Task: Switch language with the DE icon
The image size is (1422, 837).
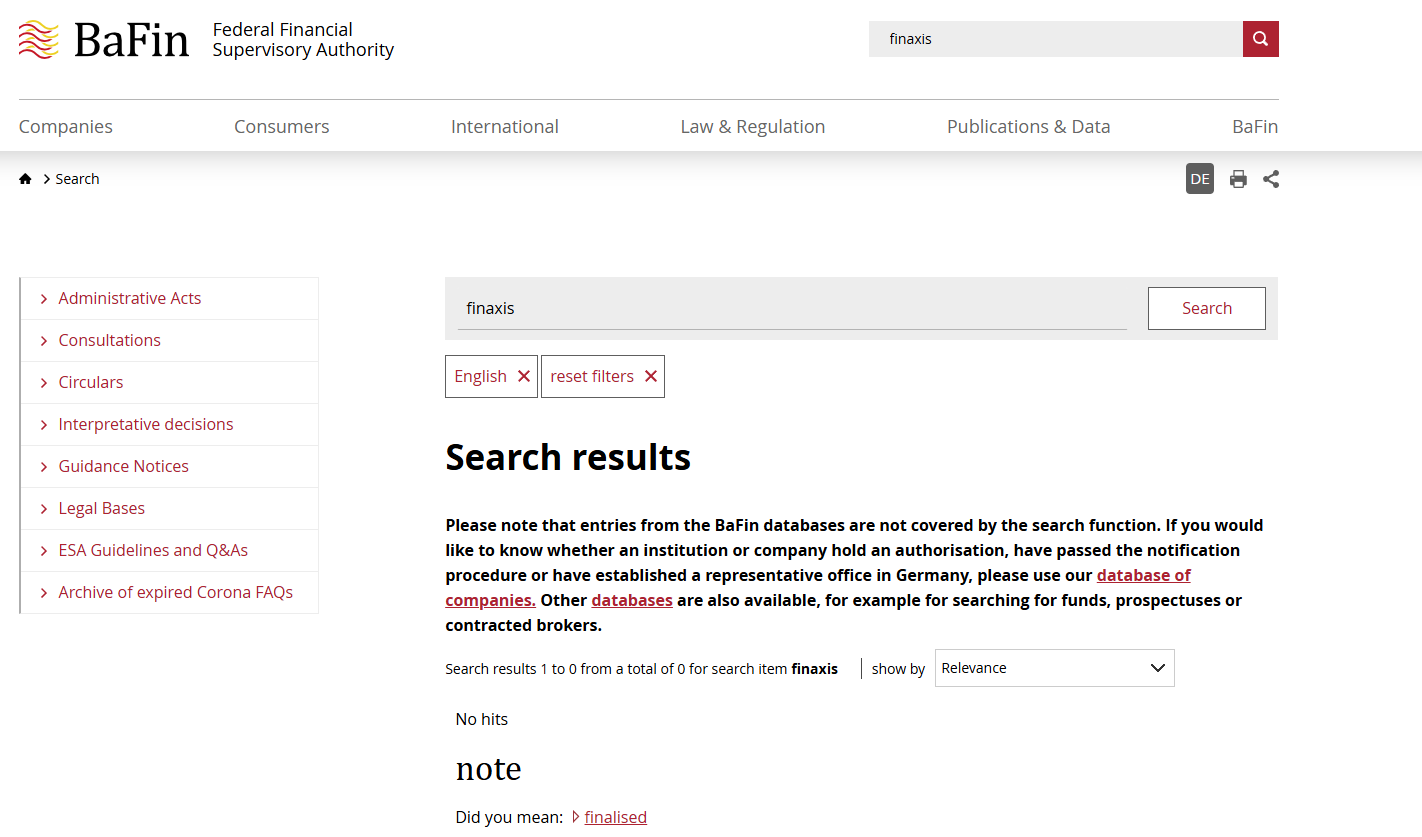Action: pyautogui.click(x=1199, y=179)
